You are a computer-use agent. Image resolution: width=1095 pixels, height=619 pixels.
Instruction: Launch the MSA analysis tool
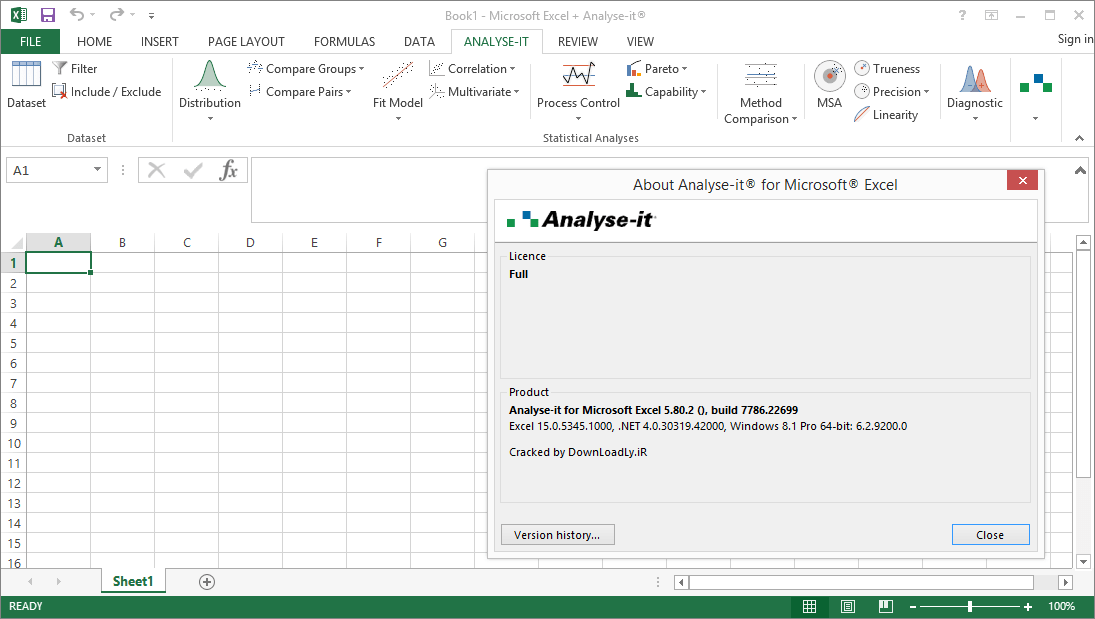tap(829, 90)
